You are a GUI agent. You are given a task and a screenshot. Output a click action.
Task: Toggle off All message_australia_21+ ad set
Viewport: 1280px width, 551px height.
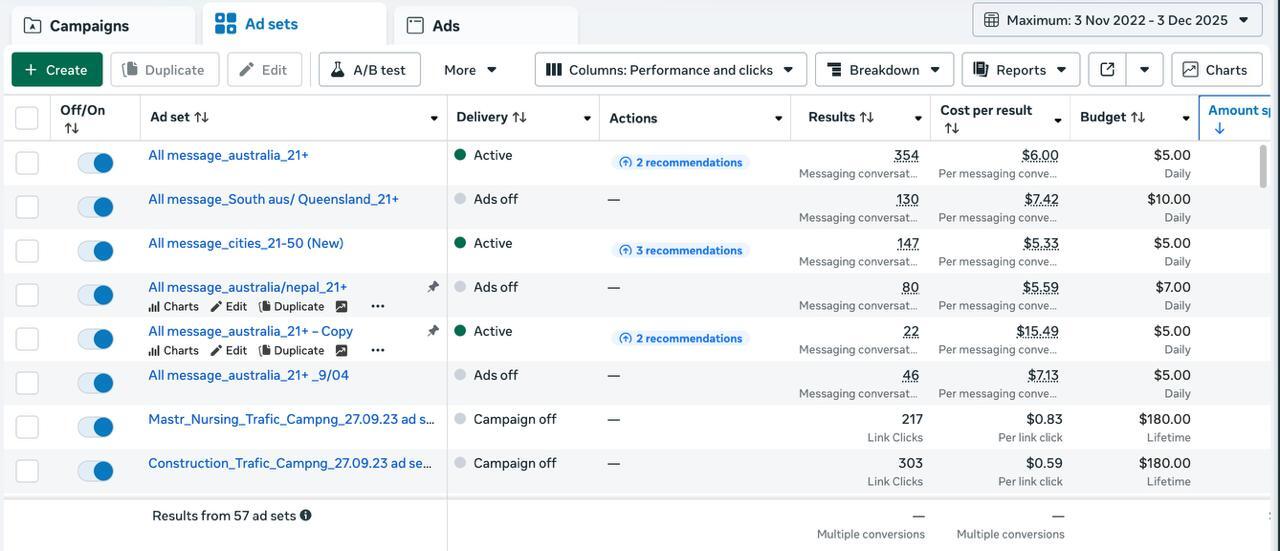click(95, 163)
